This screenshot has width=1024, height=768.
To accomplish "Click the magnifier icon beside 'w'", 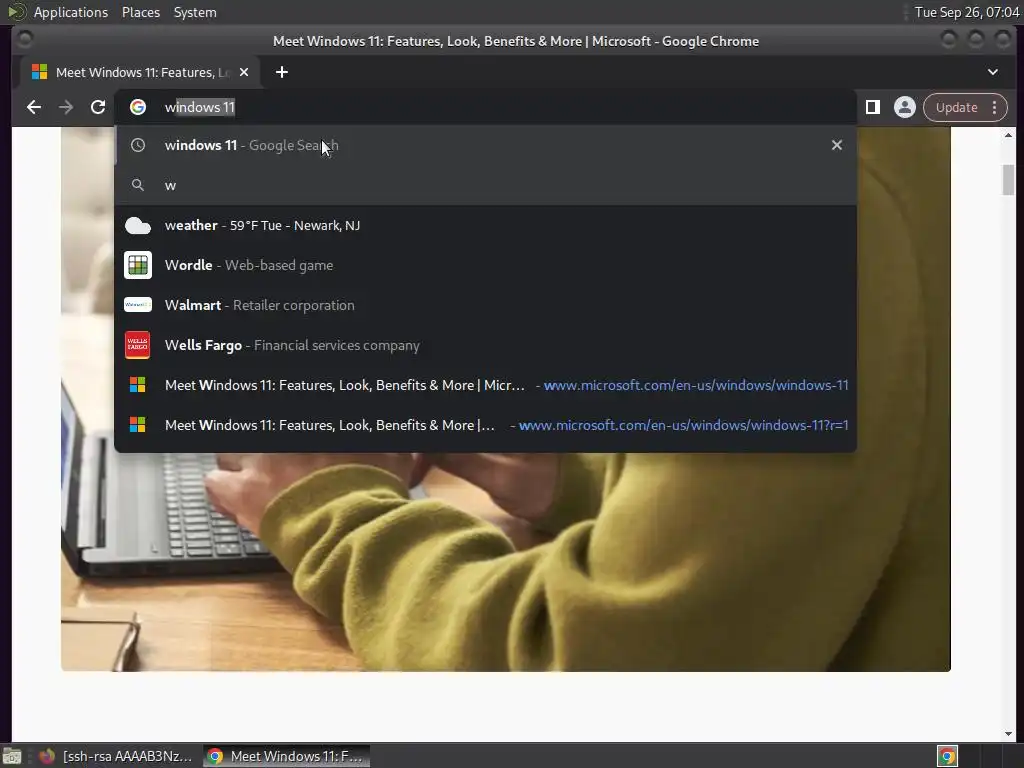I will point(138,185).
